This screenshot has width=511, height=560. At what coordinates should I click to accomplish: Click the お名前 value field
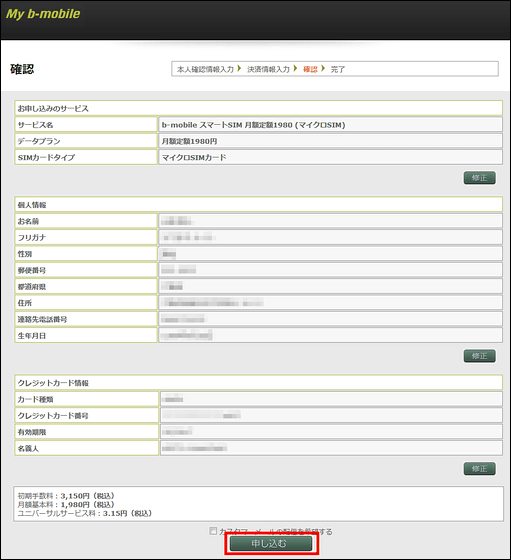330,221
